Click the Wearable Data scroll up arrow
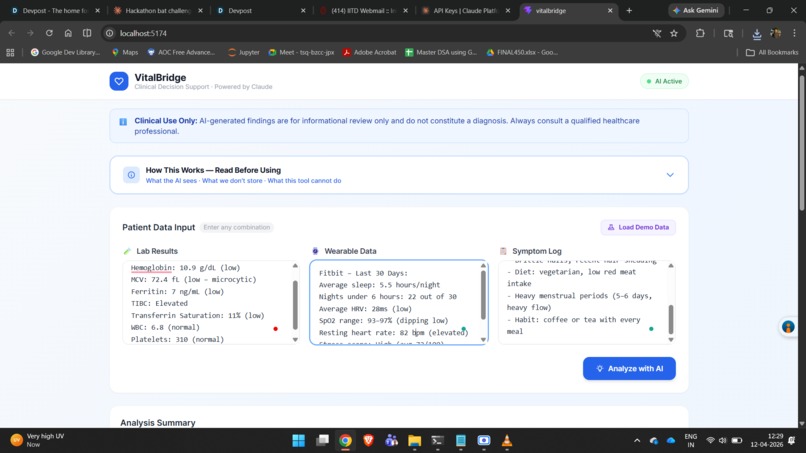The height and width of the screenshot is (453, 806). 483,265
